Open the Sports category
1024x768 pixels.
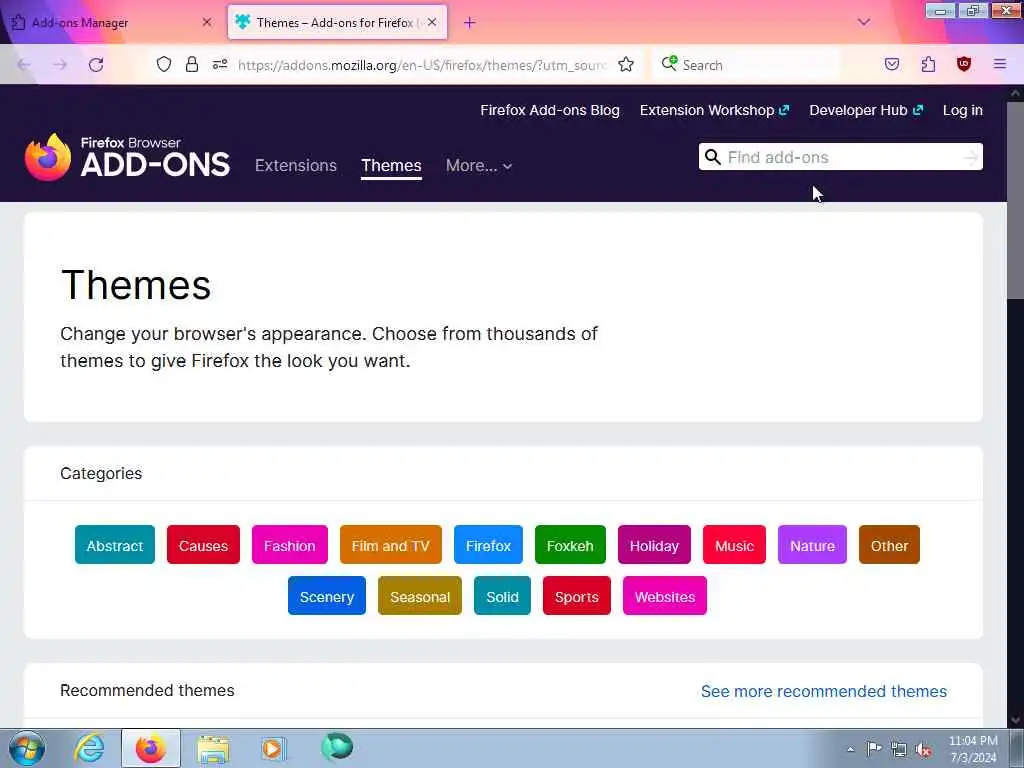pyautogui.click(x=577, y=596)
